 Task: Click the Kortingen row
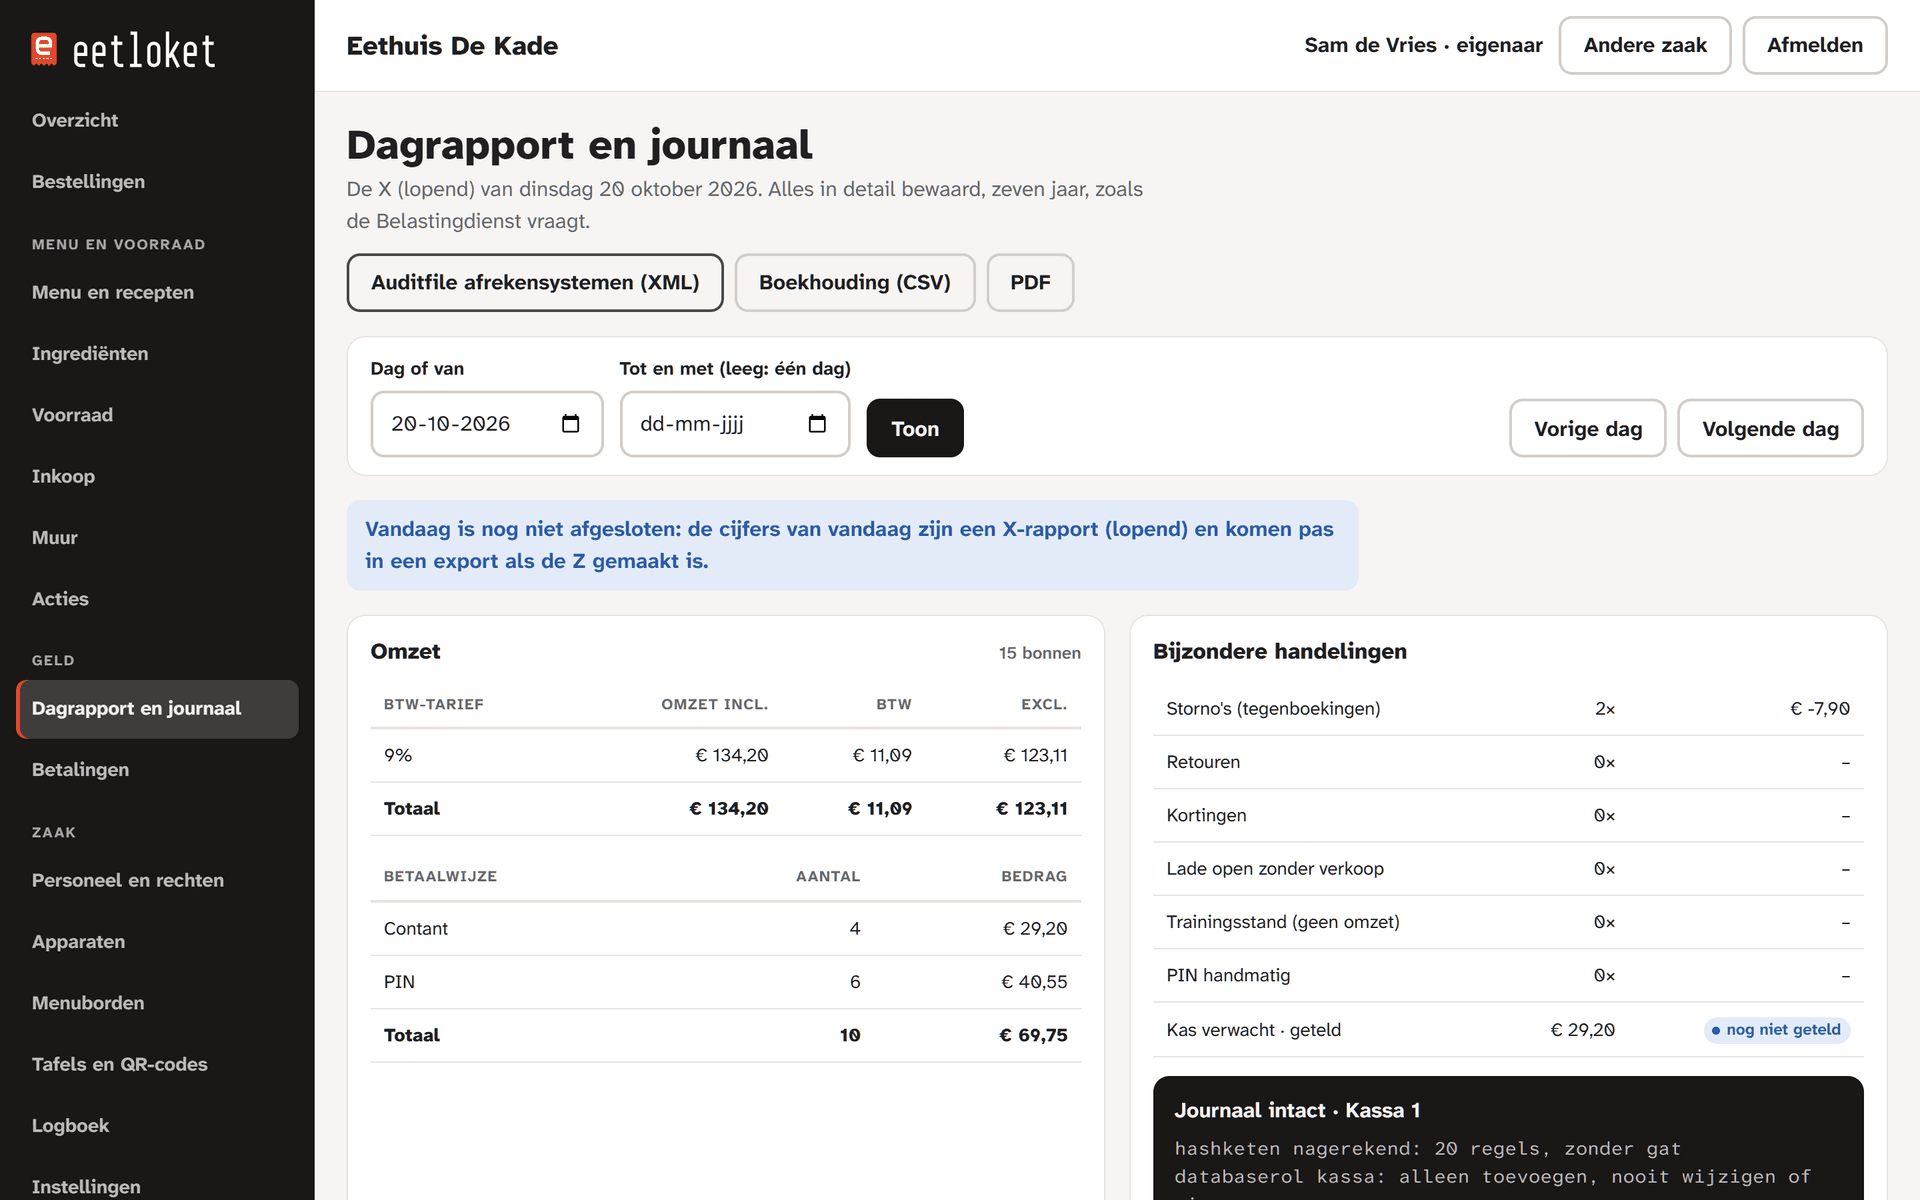1508,815
